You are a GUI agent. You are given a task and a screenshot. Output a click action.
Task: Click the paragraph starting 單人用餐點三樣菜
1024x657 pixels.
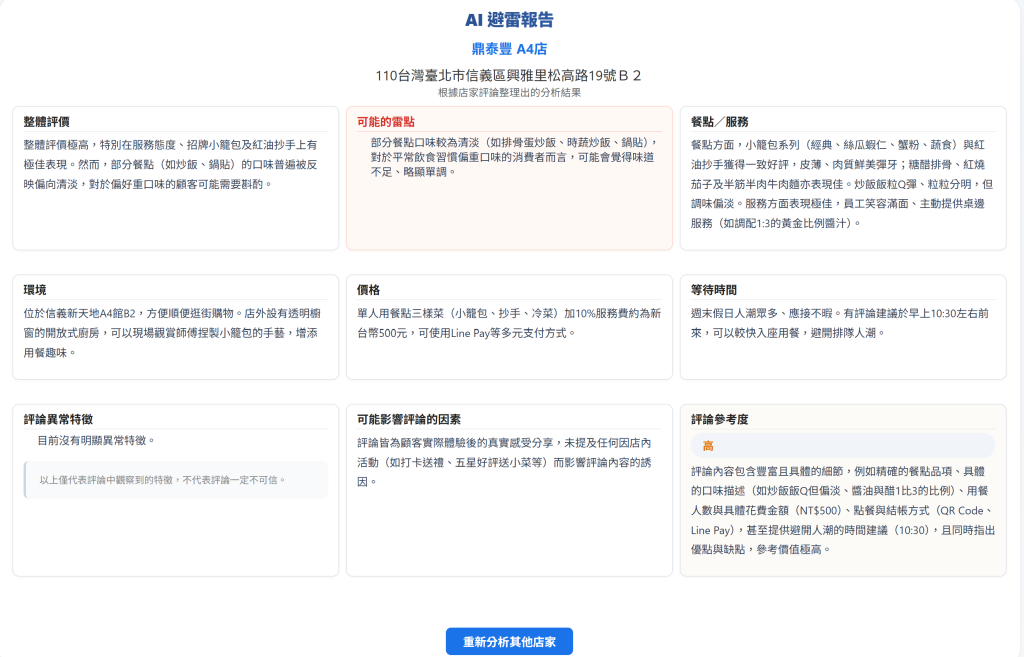tap(509, 323)
